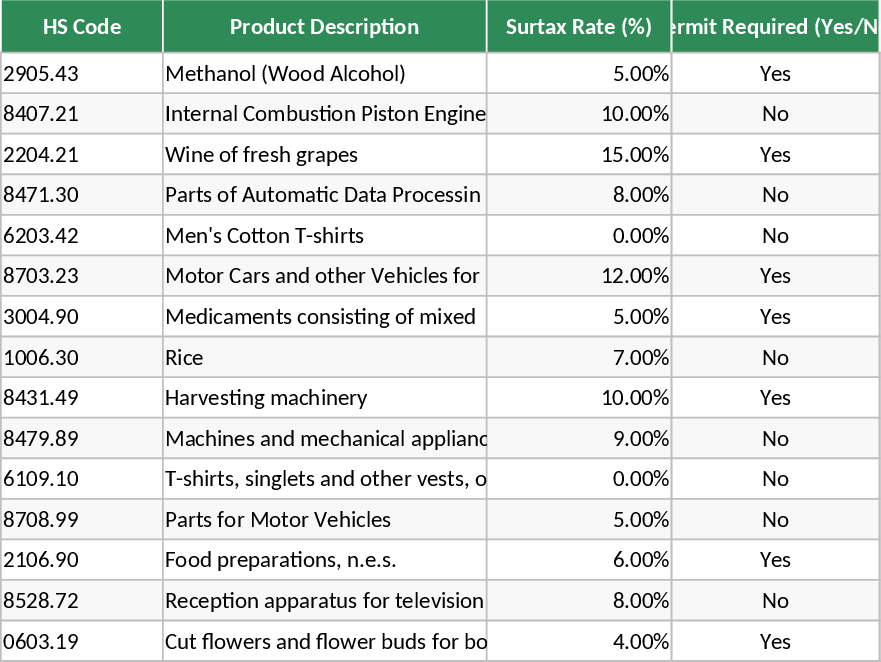Click the Methanol (Wood Alcohol) cell

tap(324, 74)
